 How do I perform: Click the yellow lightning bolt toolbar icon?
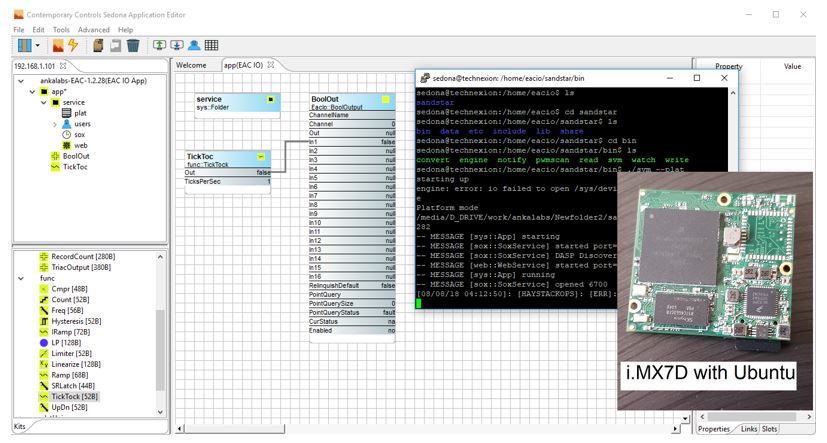[x=73, y=45]
